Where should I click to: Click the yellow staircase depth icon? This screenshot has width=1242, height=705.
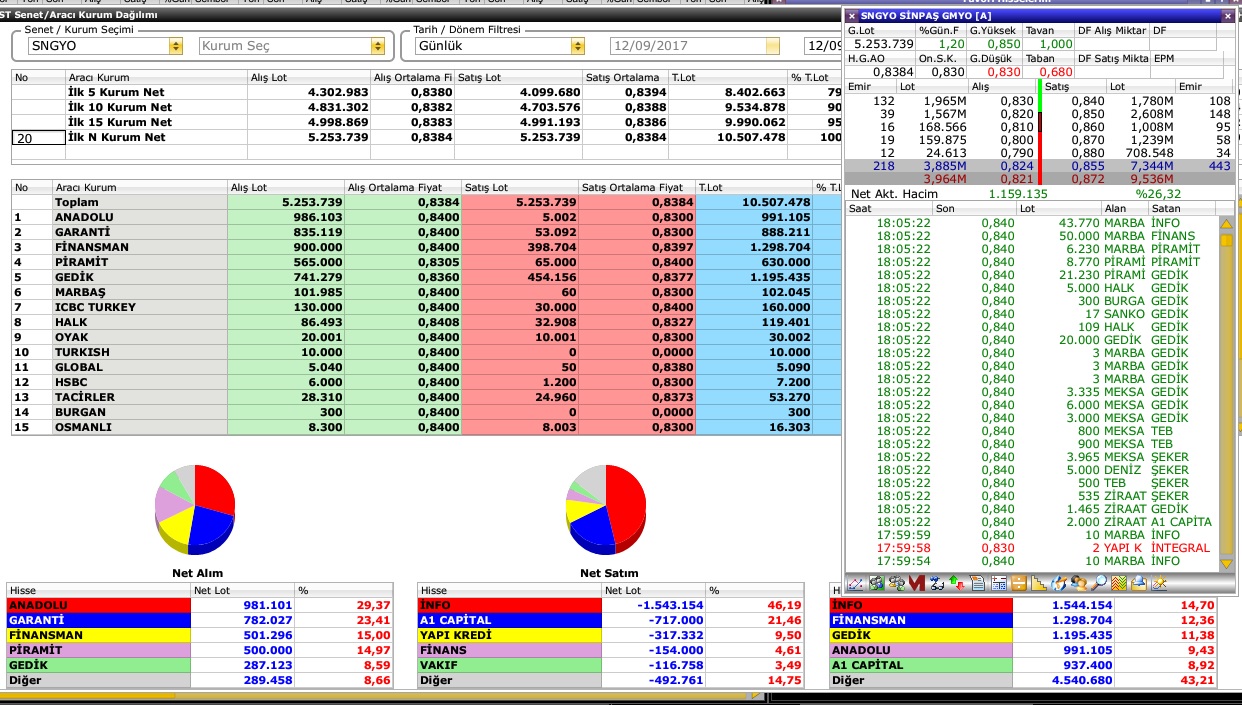pyautogui.click(x=1038, y=583)
